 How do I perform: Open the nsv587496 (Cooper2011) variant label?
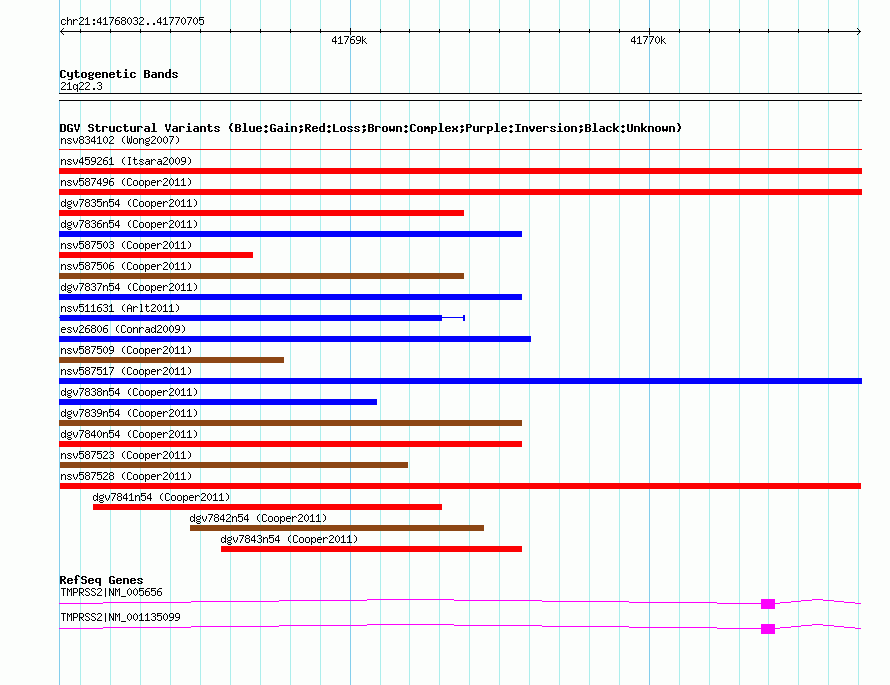point(126,182)
